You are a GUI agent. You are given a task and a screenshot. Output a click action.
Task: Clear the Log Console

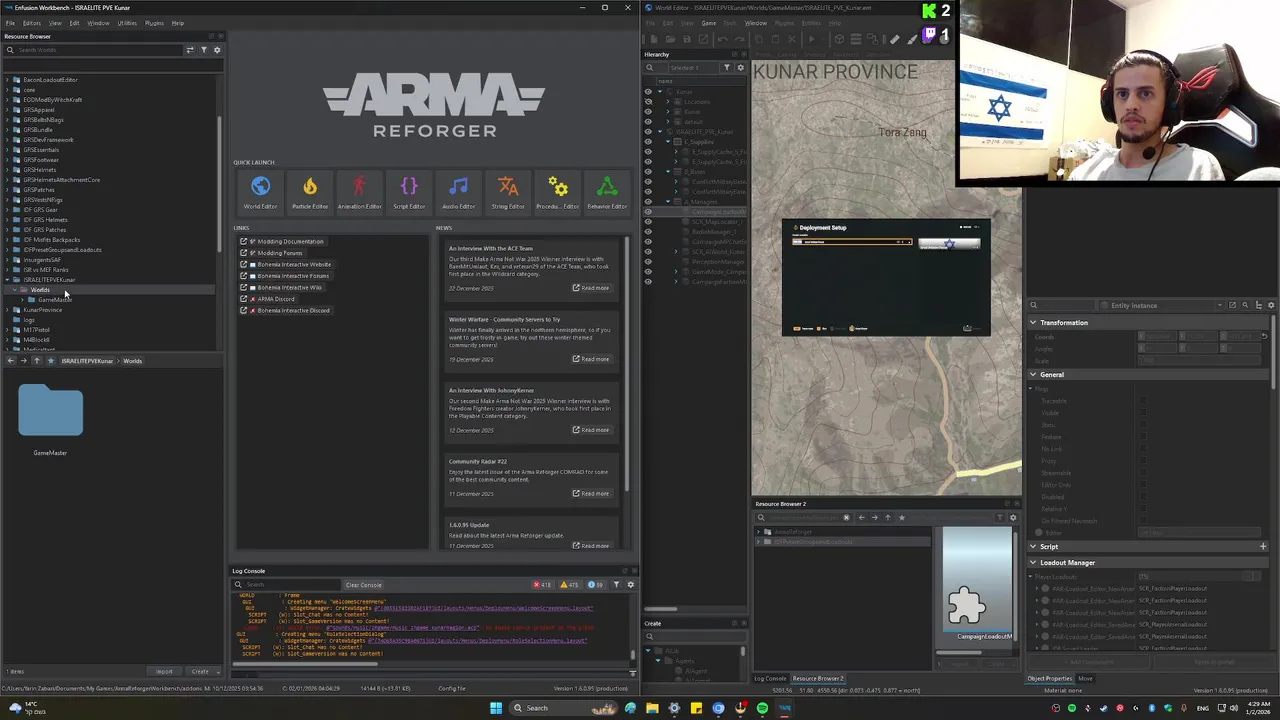click(363, 585)
